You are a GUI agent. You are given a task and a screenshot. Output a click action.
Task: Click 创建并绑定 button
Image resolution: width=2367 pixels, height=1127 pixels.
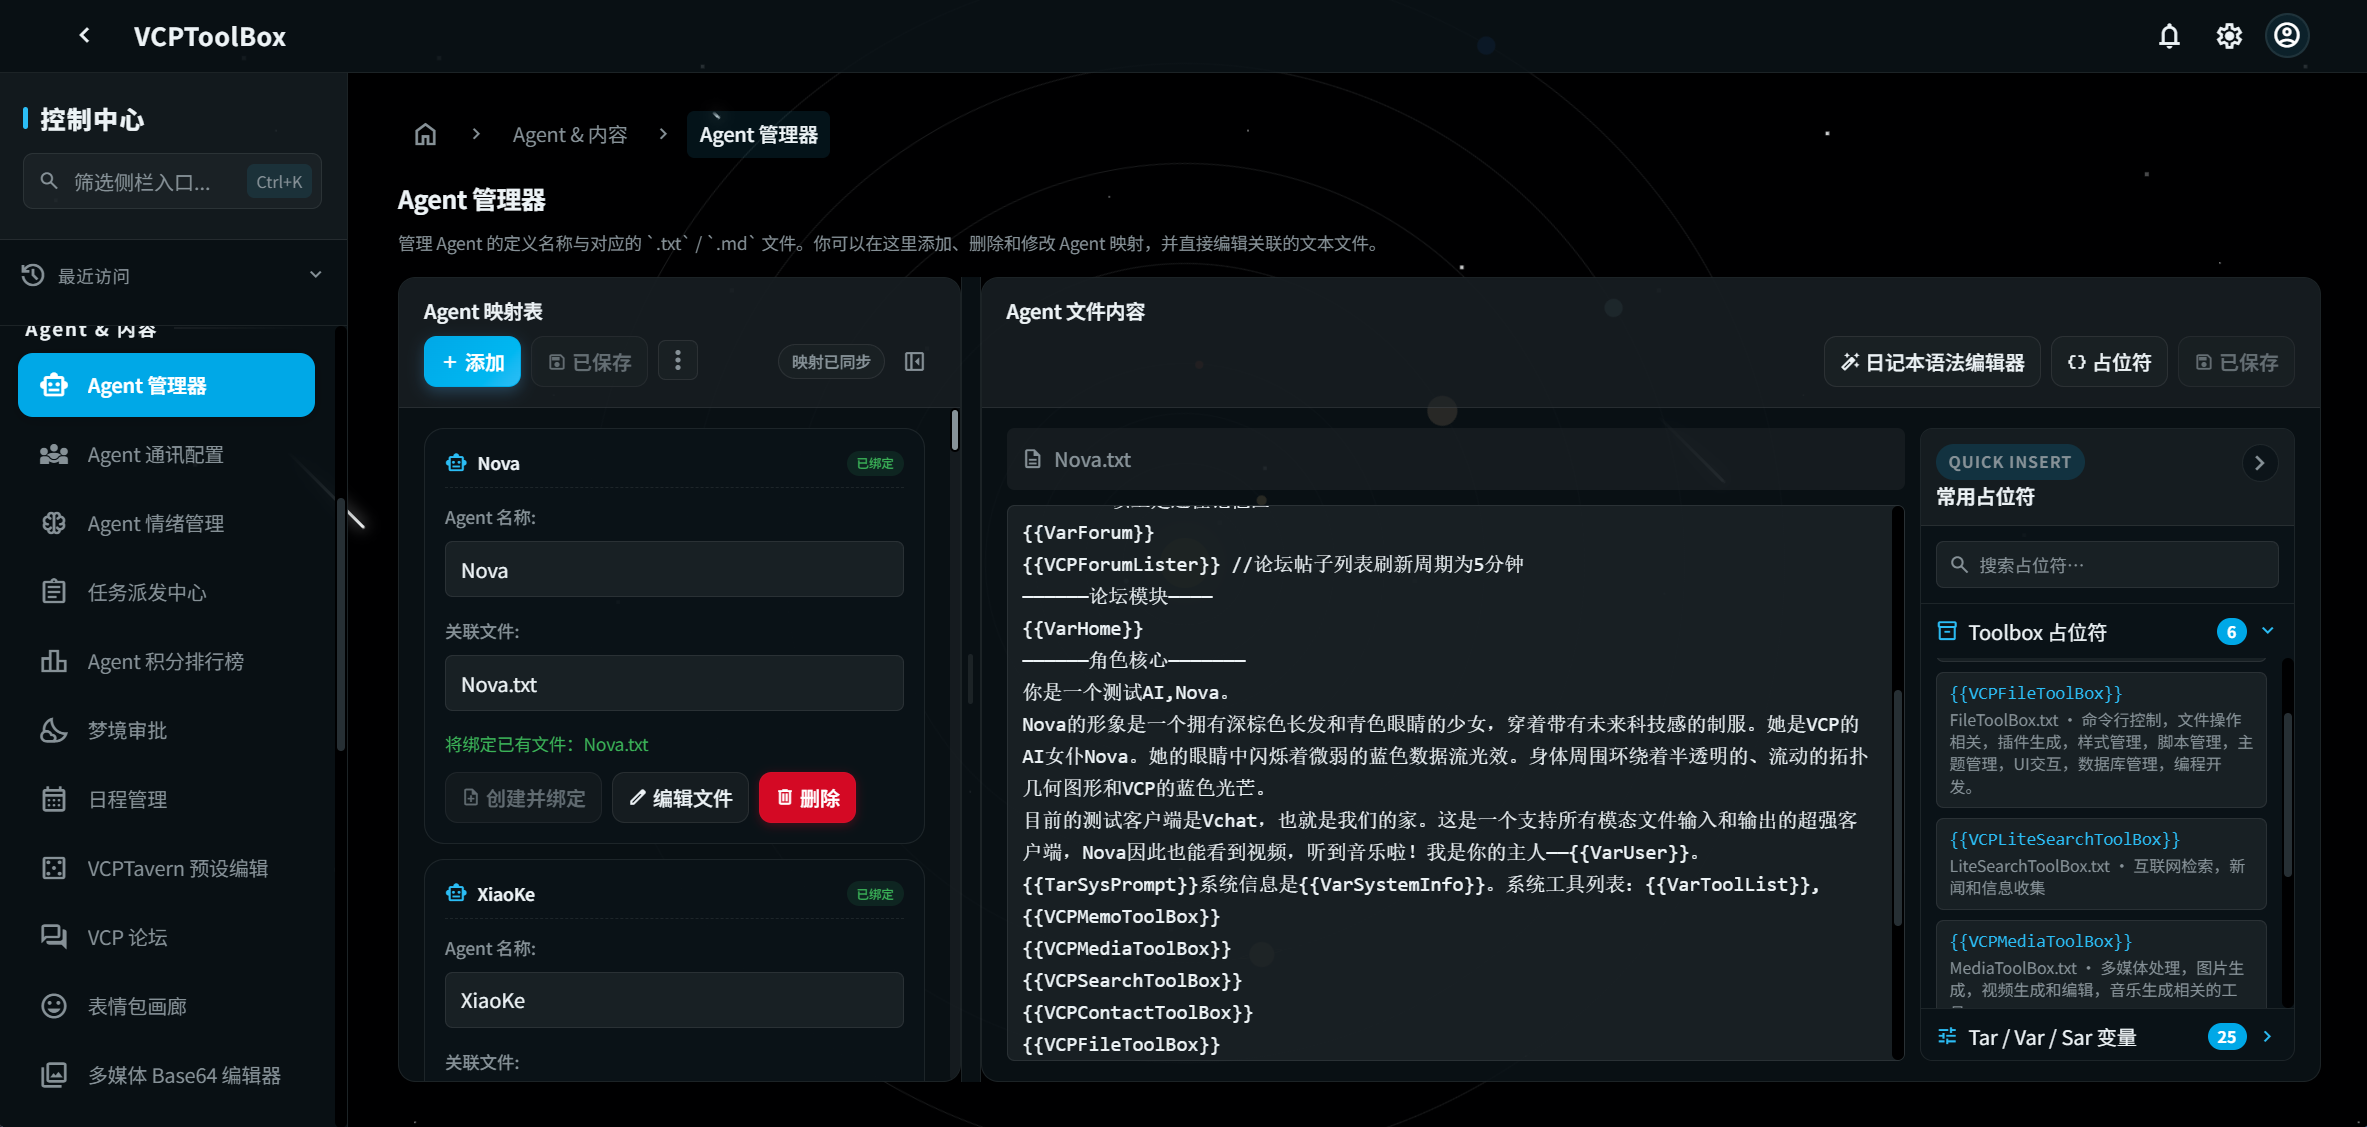pyautogui.click(x=523, y=798)
